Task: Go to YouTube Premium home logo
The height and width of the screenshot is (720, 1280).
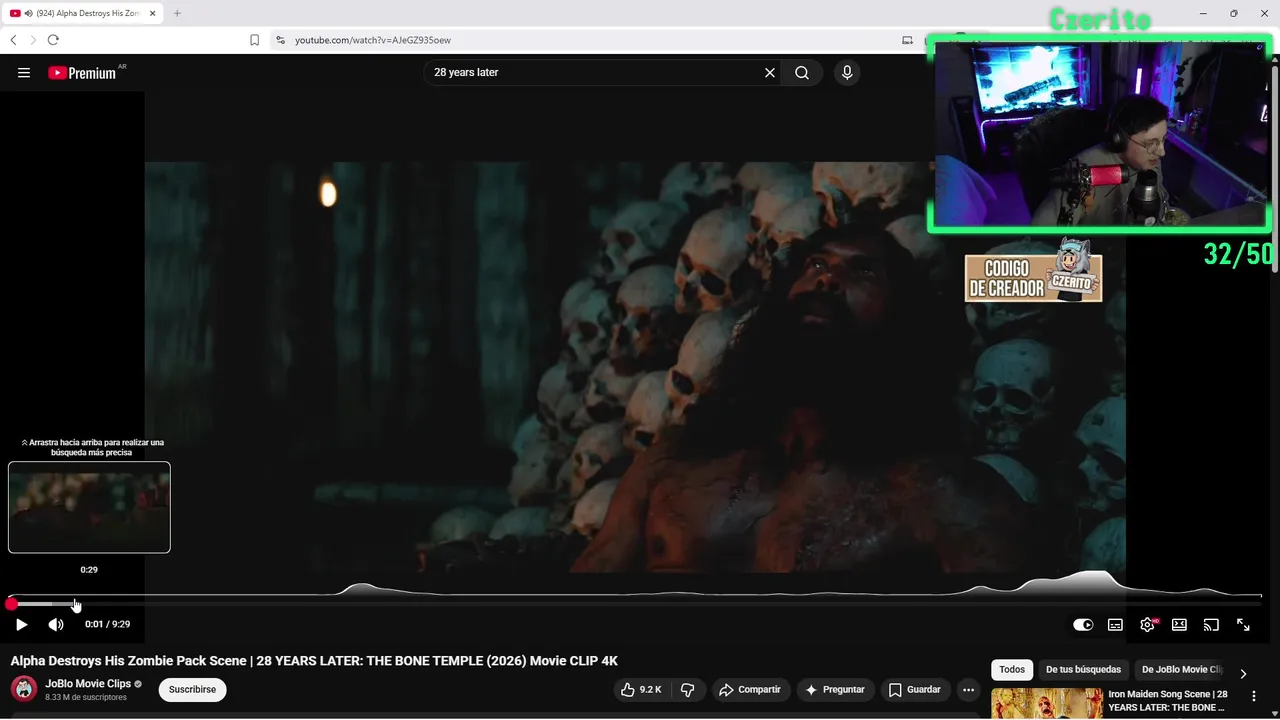Action: click(x=83, y=72)
